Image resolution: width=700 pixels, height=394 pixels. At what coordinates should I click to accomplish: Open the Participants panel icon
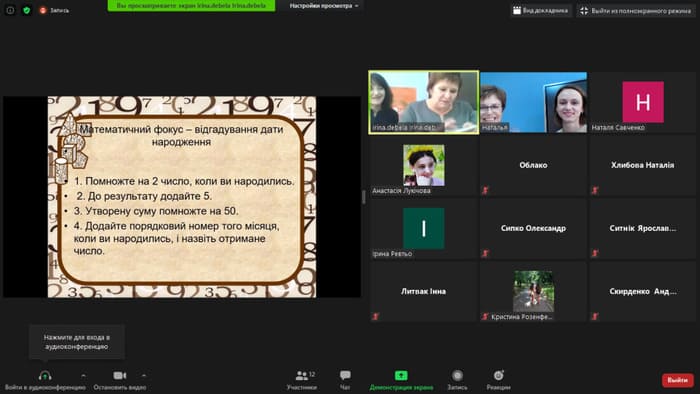[302, 376]
